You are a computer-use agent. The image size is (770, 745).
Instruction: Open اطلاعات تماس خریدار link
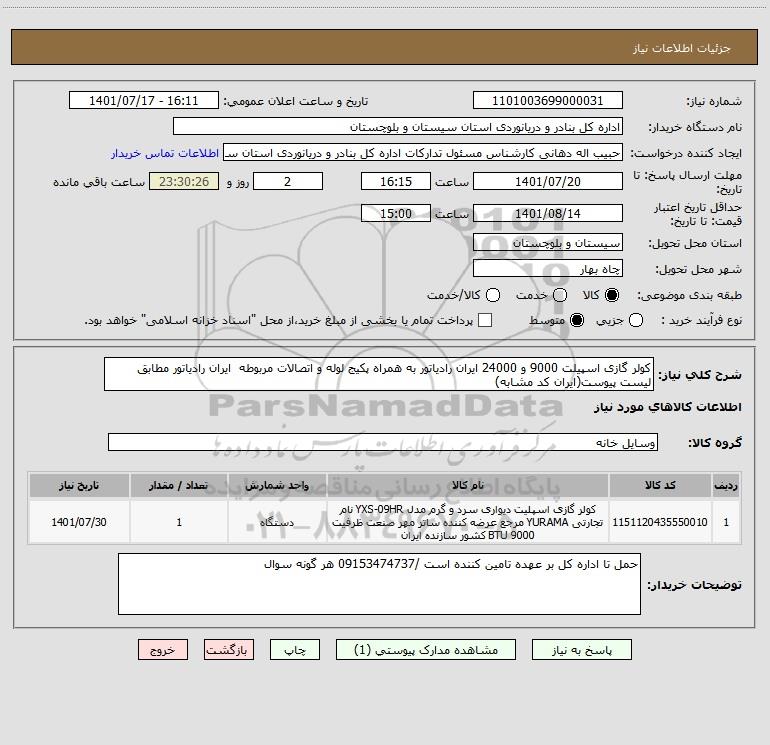click(165, 153)
